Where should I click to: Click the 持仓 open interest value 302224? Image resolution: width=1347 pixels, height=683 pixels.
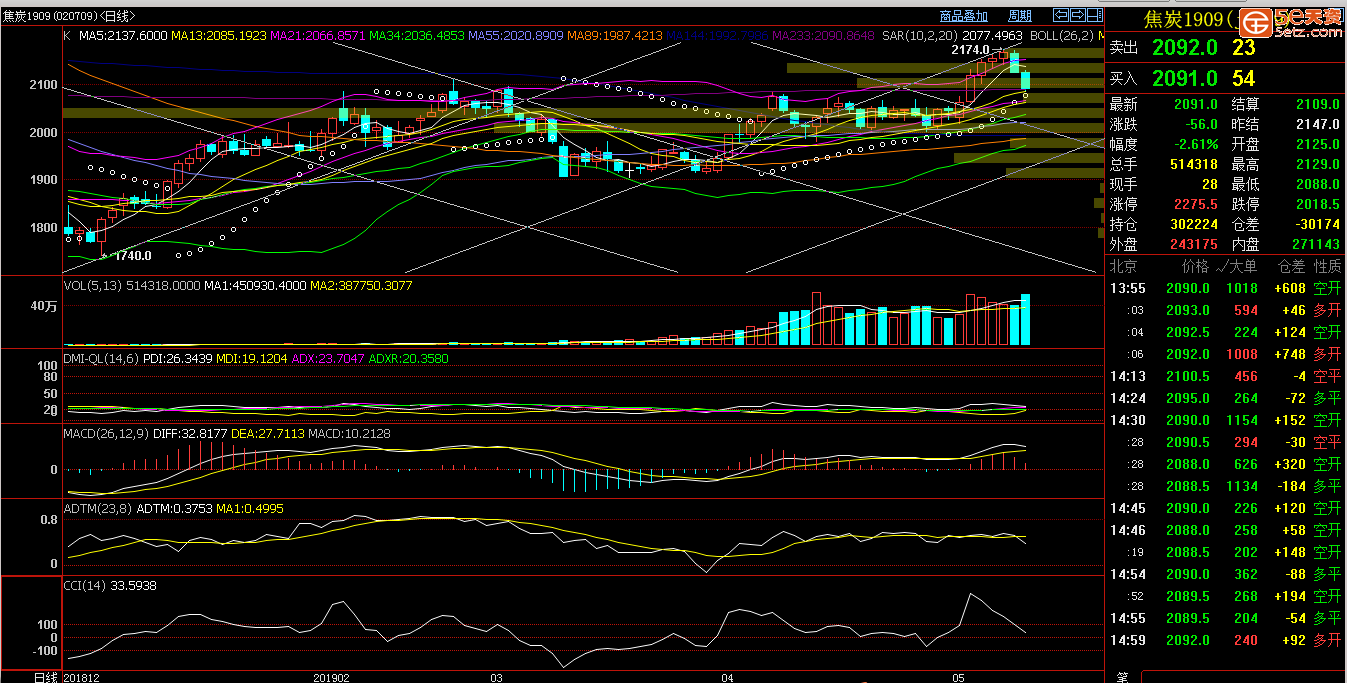pyautogui.click(x=1193, y=224)
